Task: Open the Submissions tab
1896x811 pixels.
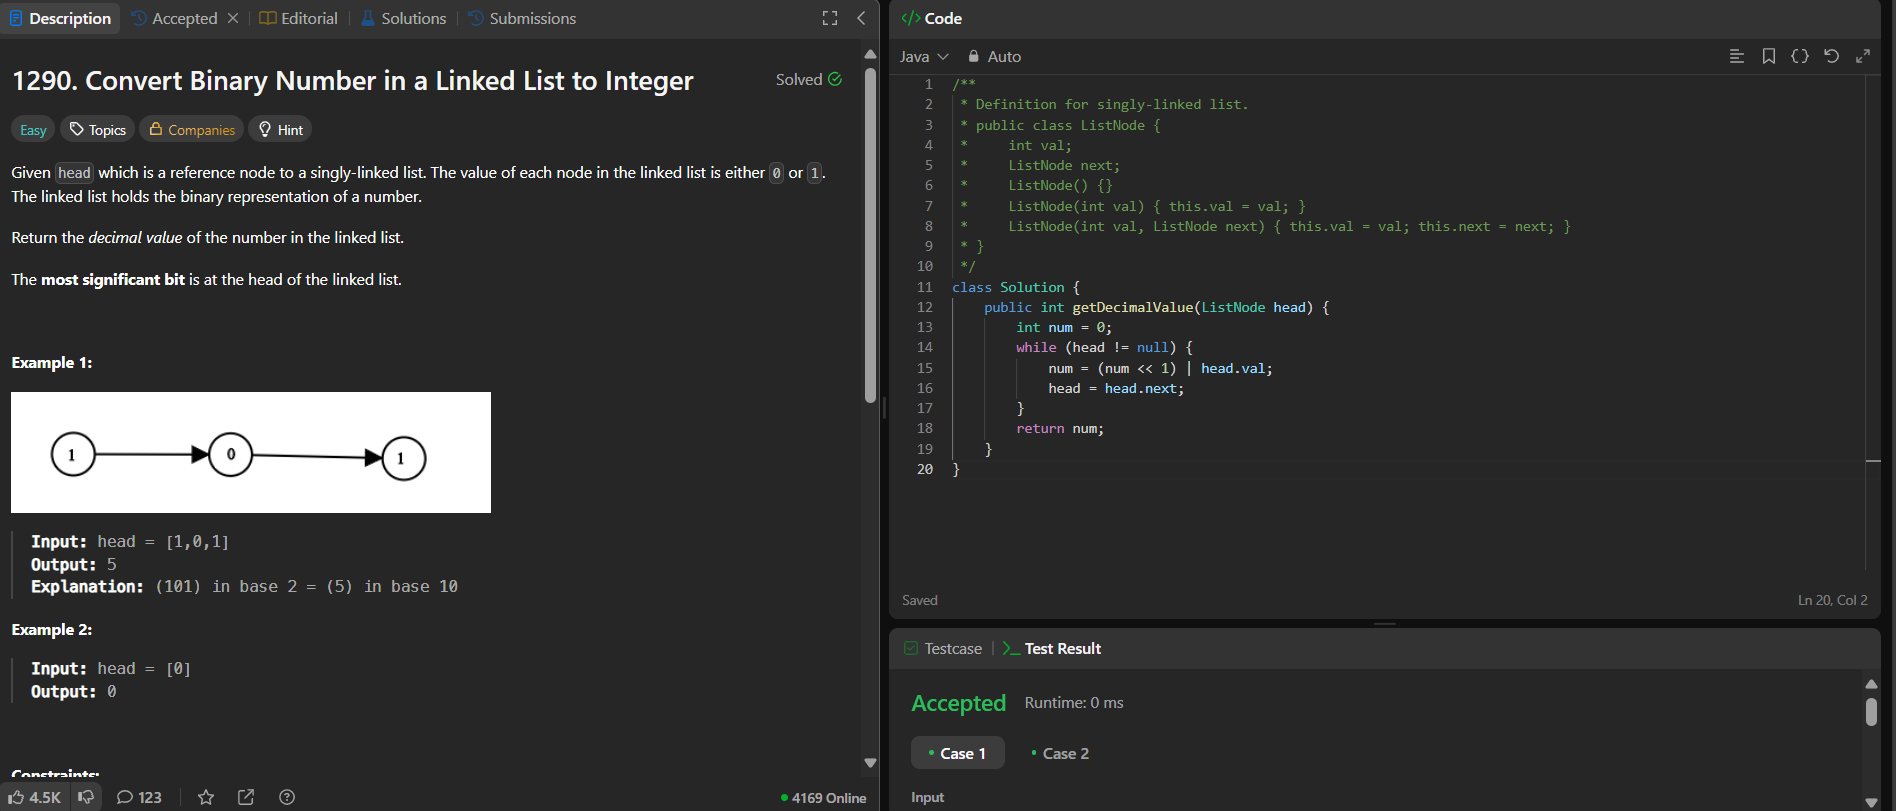Action: tap(522, 18)
